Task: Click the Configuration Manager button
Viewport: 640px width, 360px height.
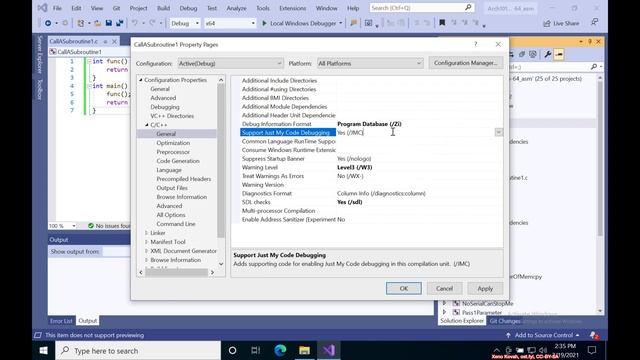Action: coord(466,63)
